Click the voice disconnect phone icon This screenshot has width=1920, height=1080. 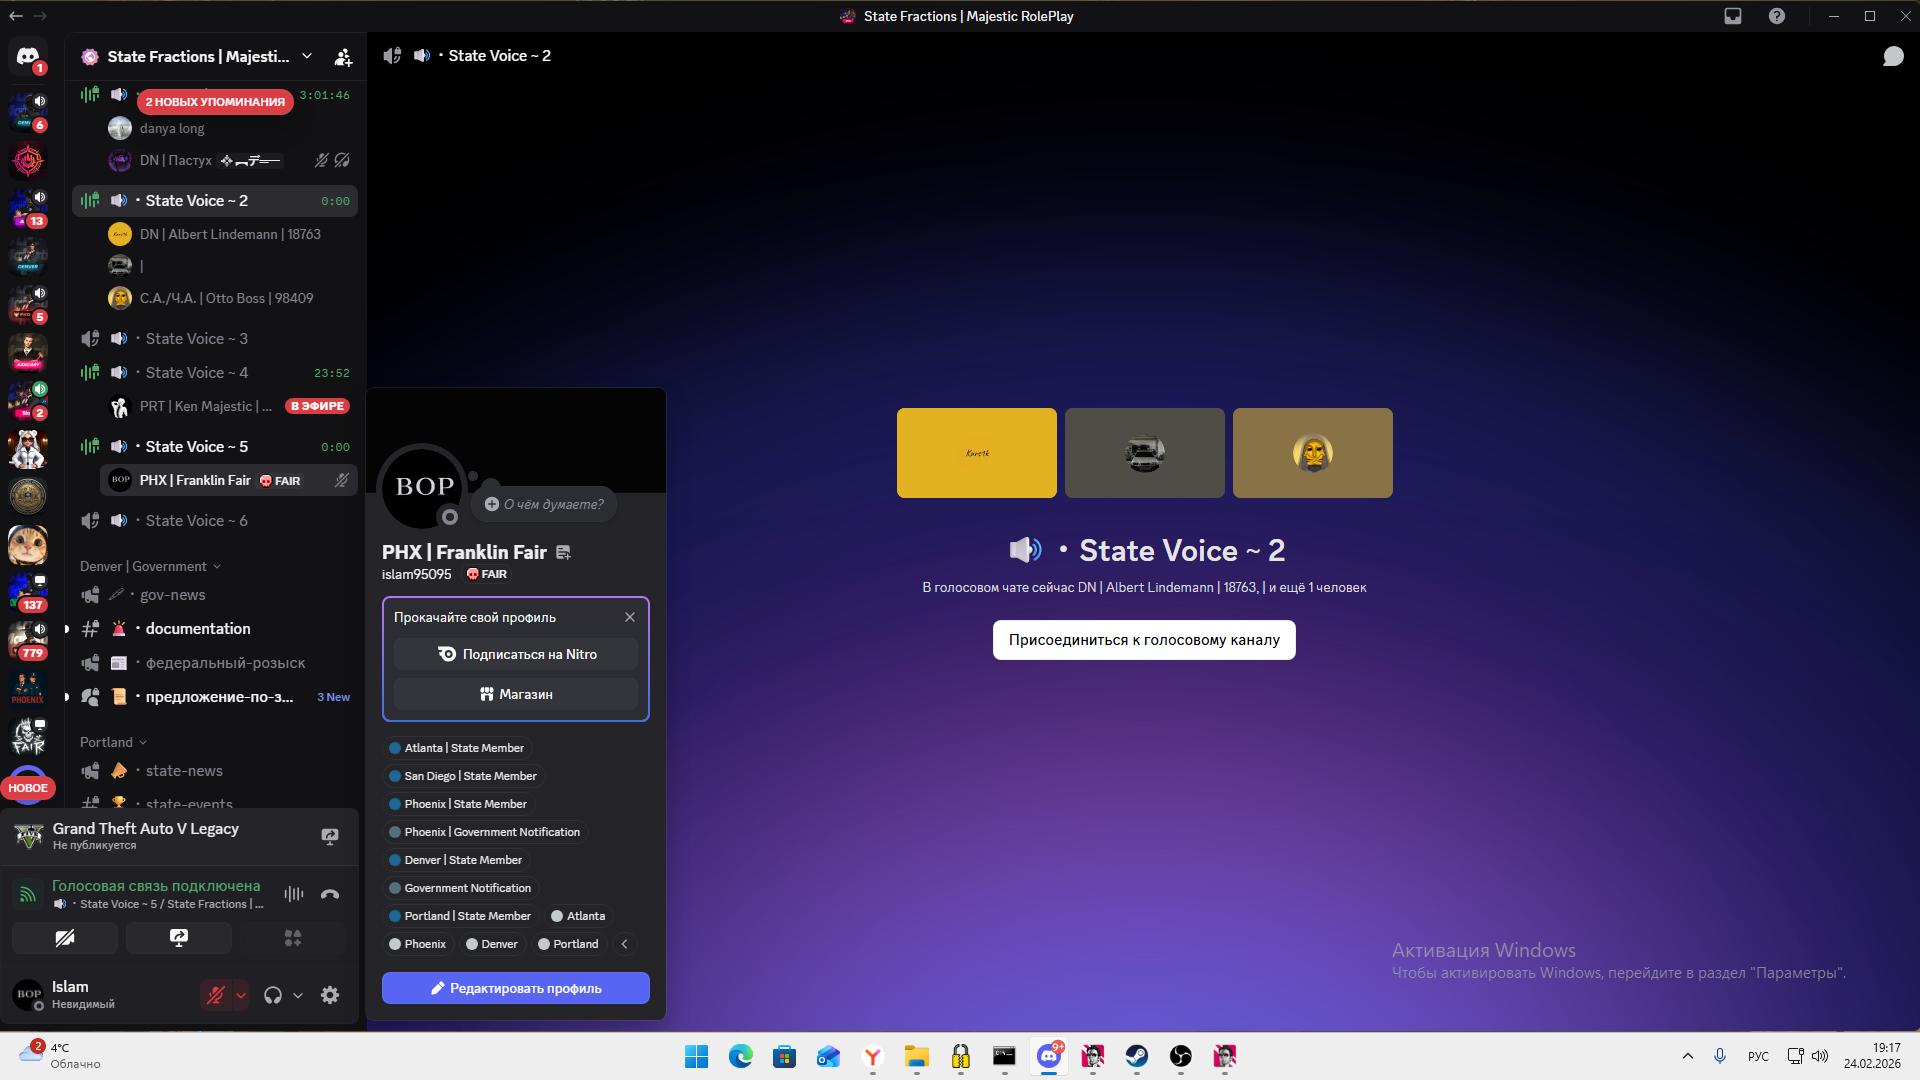coord(330,894)
